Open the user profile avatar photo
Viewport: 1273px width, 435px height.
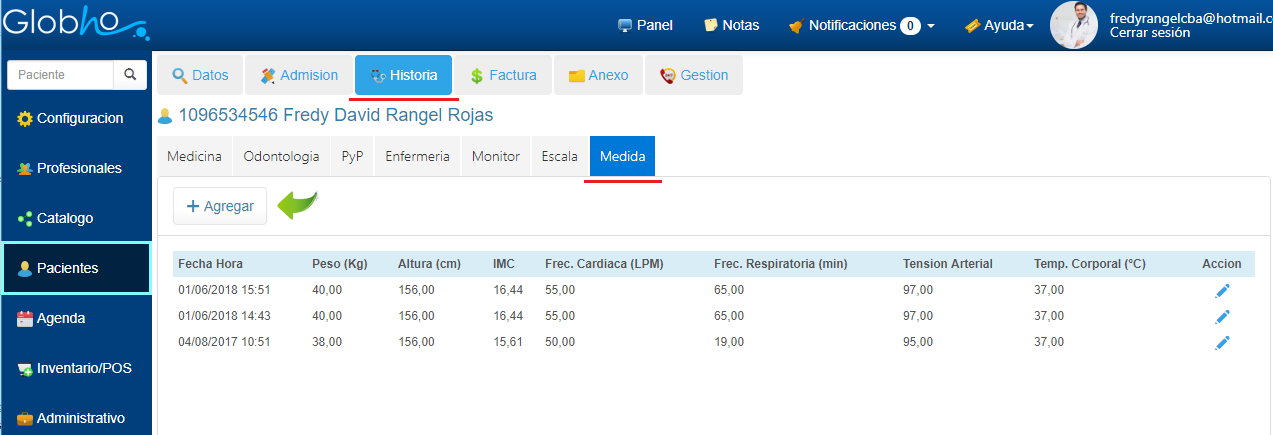point(1074,25)
